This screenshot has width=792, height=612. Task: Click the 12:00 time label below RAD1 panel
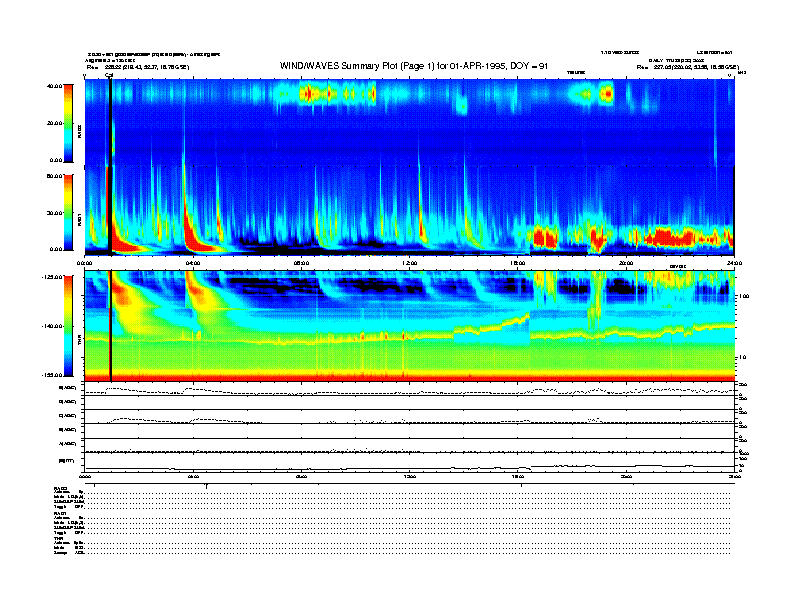[x=410, y=263]
